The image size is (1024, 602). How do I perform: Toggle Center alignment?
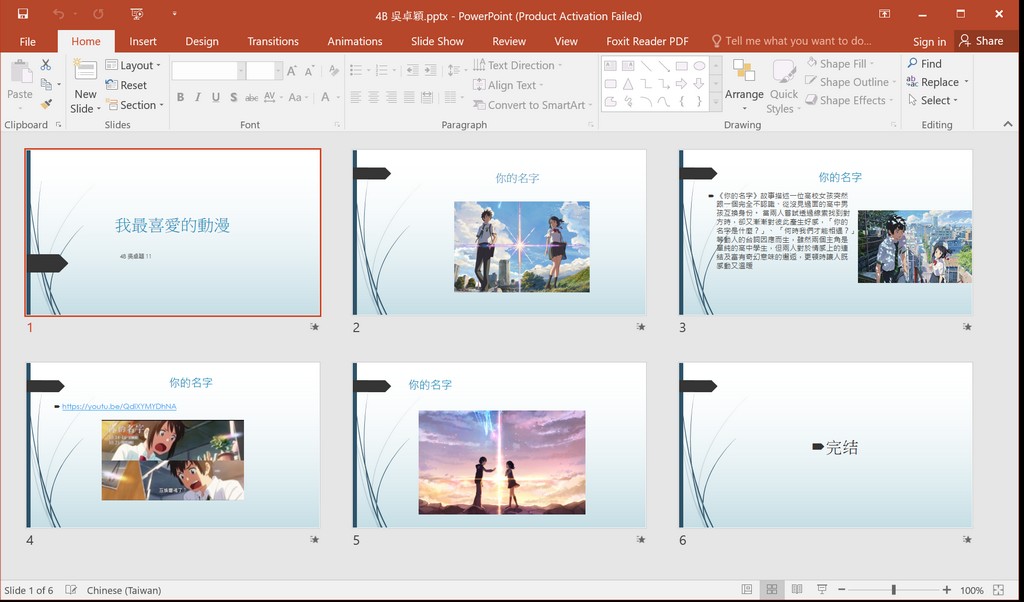[x=374, y=97]
